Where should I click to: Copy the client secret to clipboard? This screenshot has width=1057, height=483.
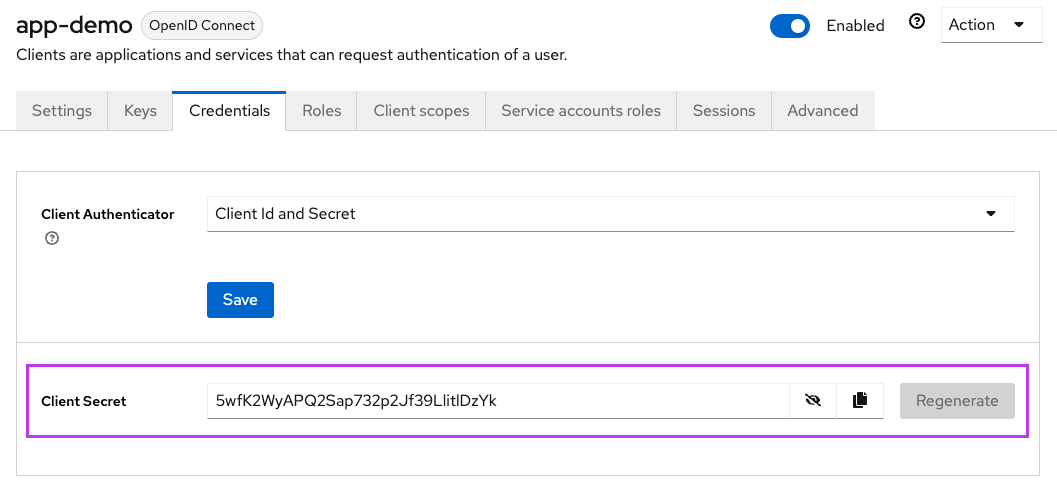(859, 401)
